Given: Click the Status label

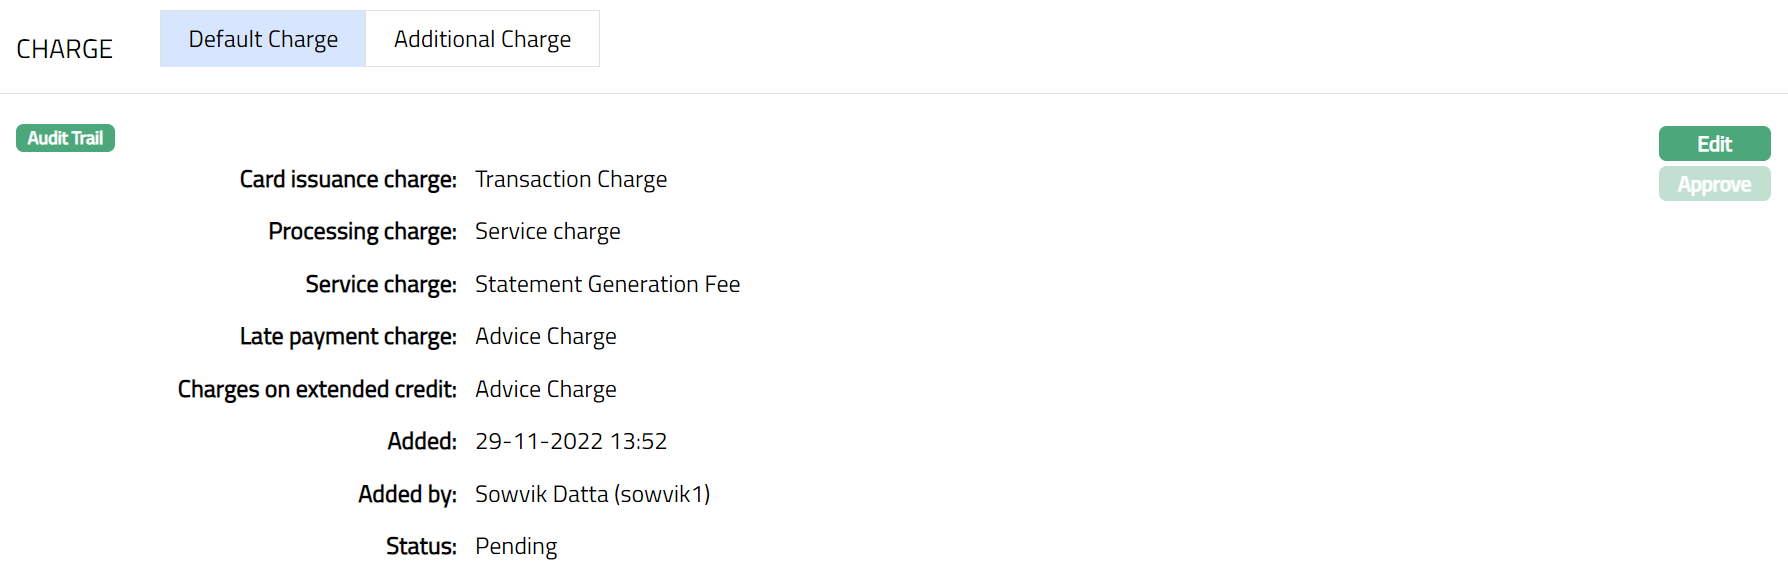Looking at the screenshot, I should [421, 546].
